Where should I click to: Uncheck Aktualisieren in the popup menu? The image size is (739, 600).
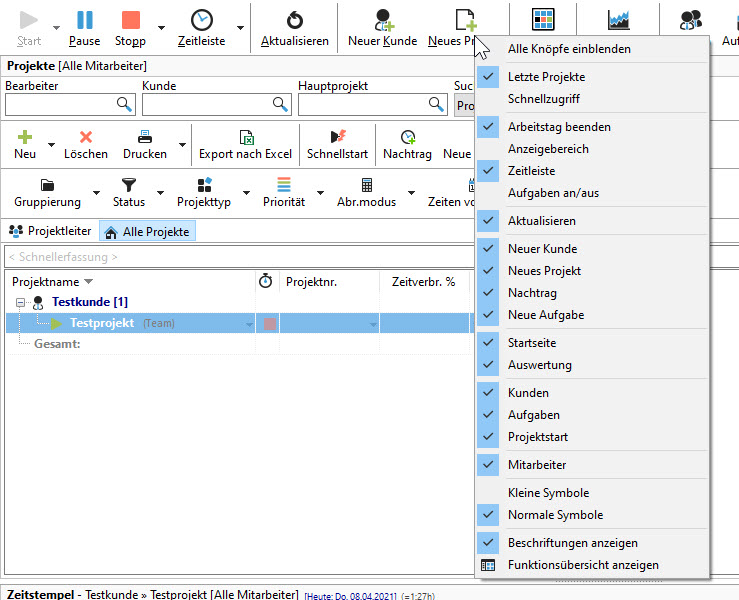(x=592, y=221)
